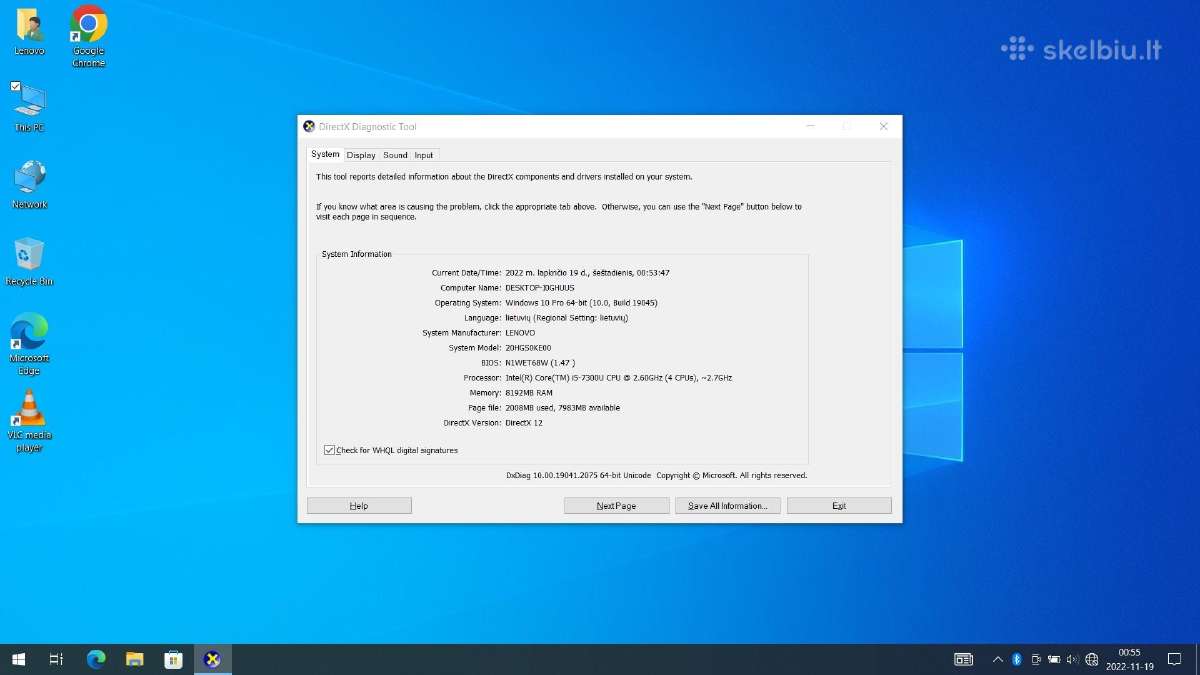Viewport: 1200px width, 675px height.
Task: Click the DirectX Diagnostic Tool title text
Action: tap(367, 127)
